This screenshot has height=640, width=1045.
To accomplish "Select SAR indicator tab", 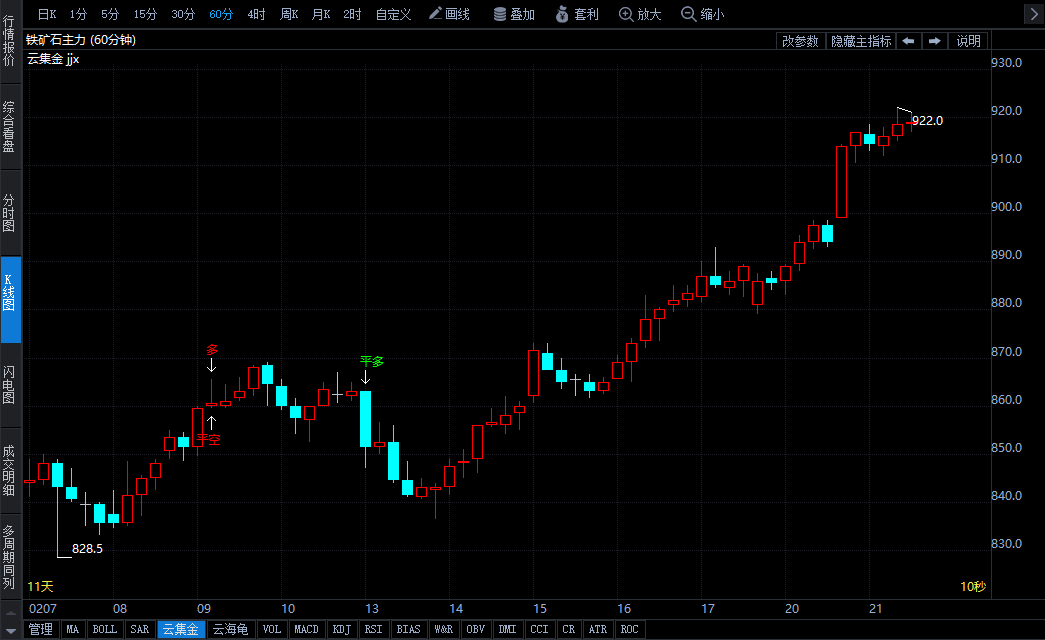I will pyautogui.click(x=140, y=629).
